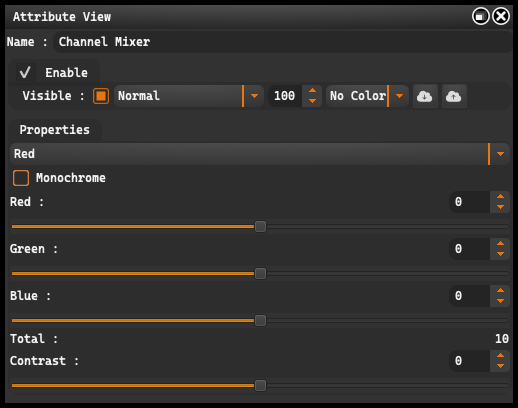Decrement the Contrast value spinner
The width and height of the screenshot is (518, 408).
(x=500, y=366)
